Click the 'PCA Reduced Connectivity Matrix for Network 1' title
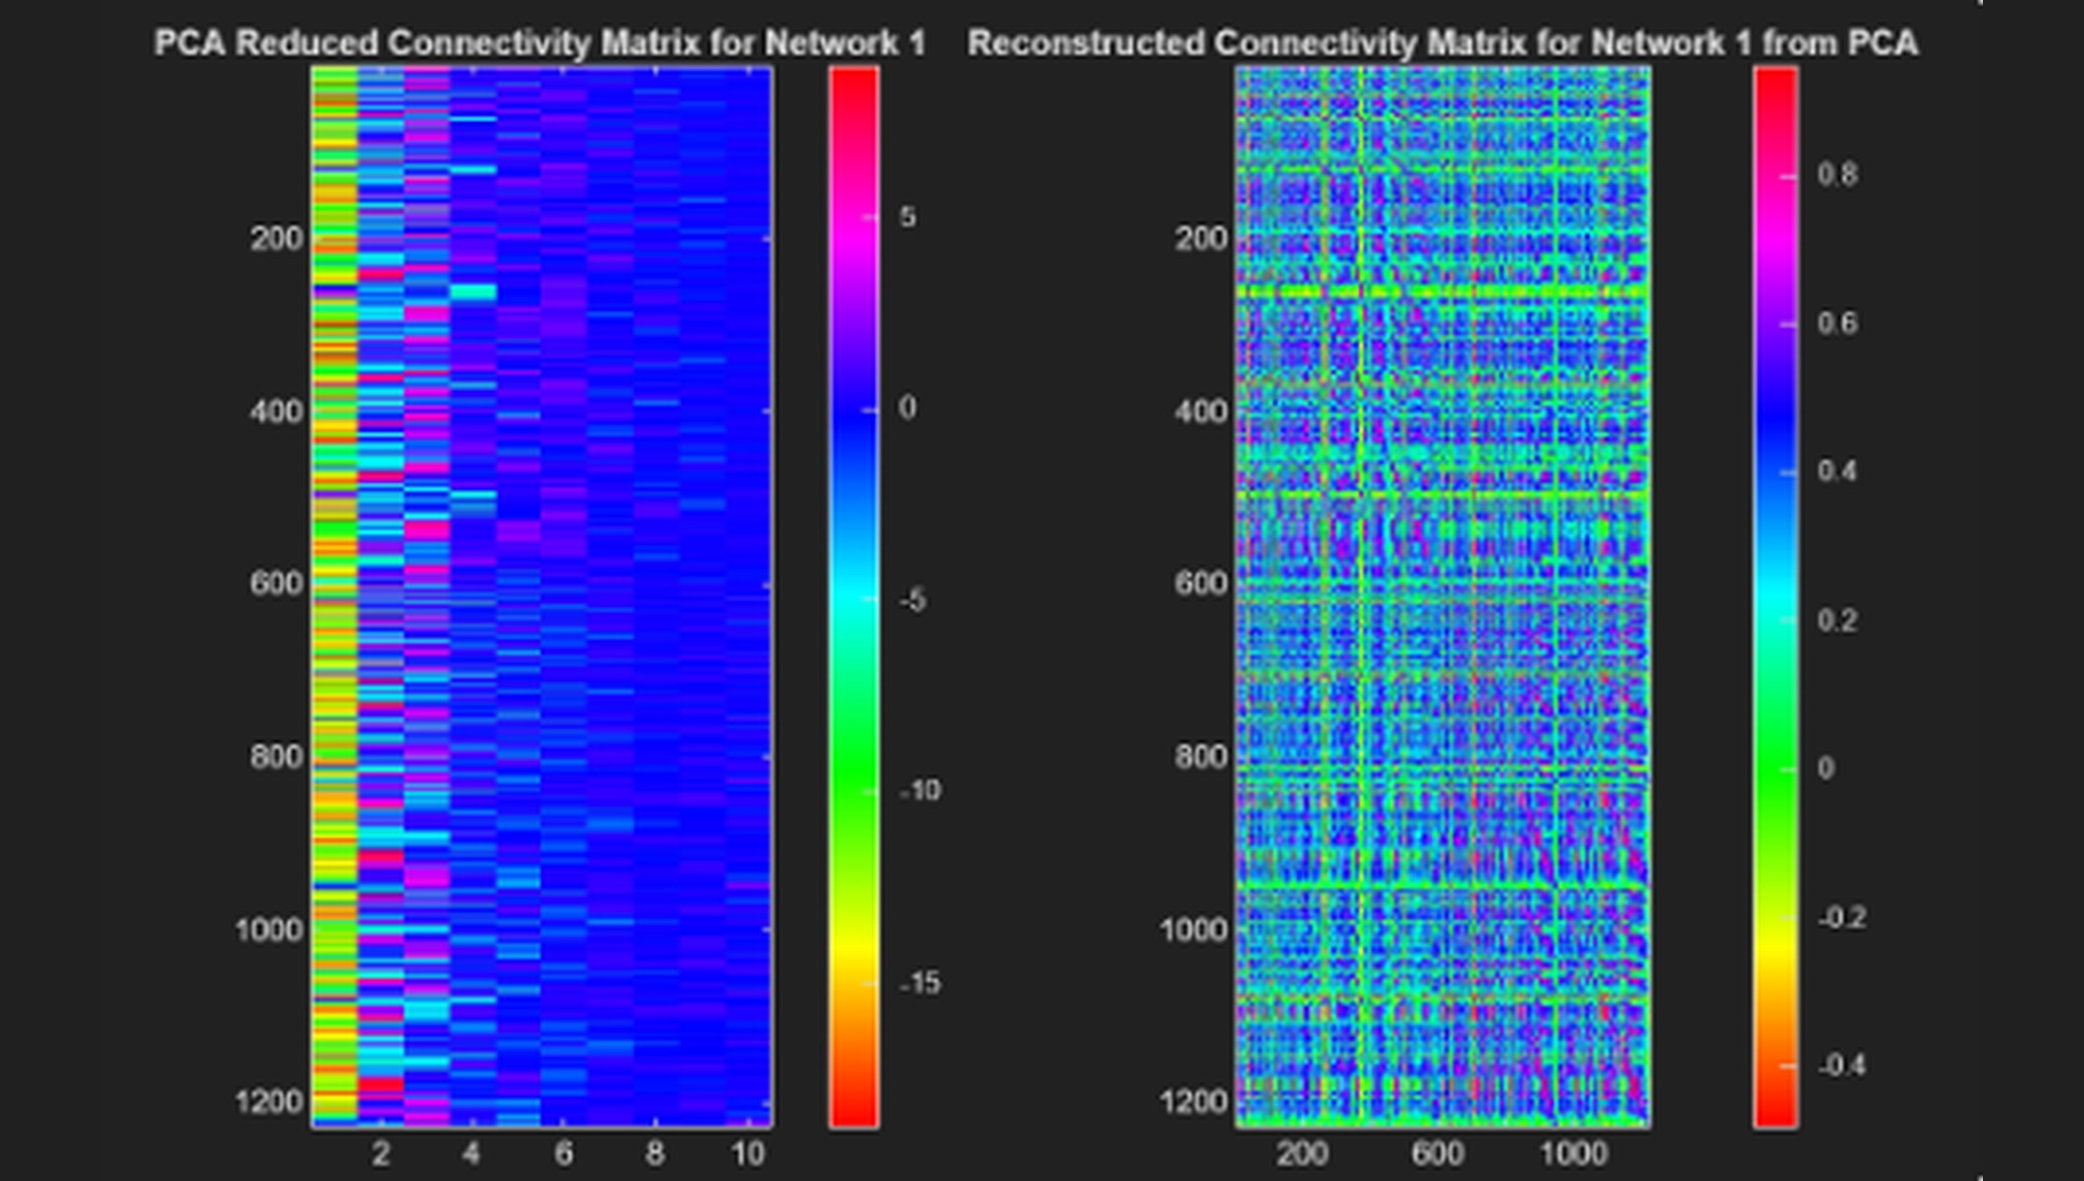 point(540,43)
